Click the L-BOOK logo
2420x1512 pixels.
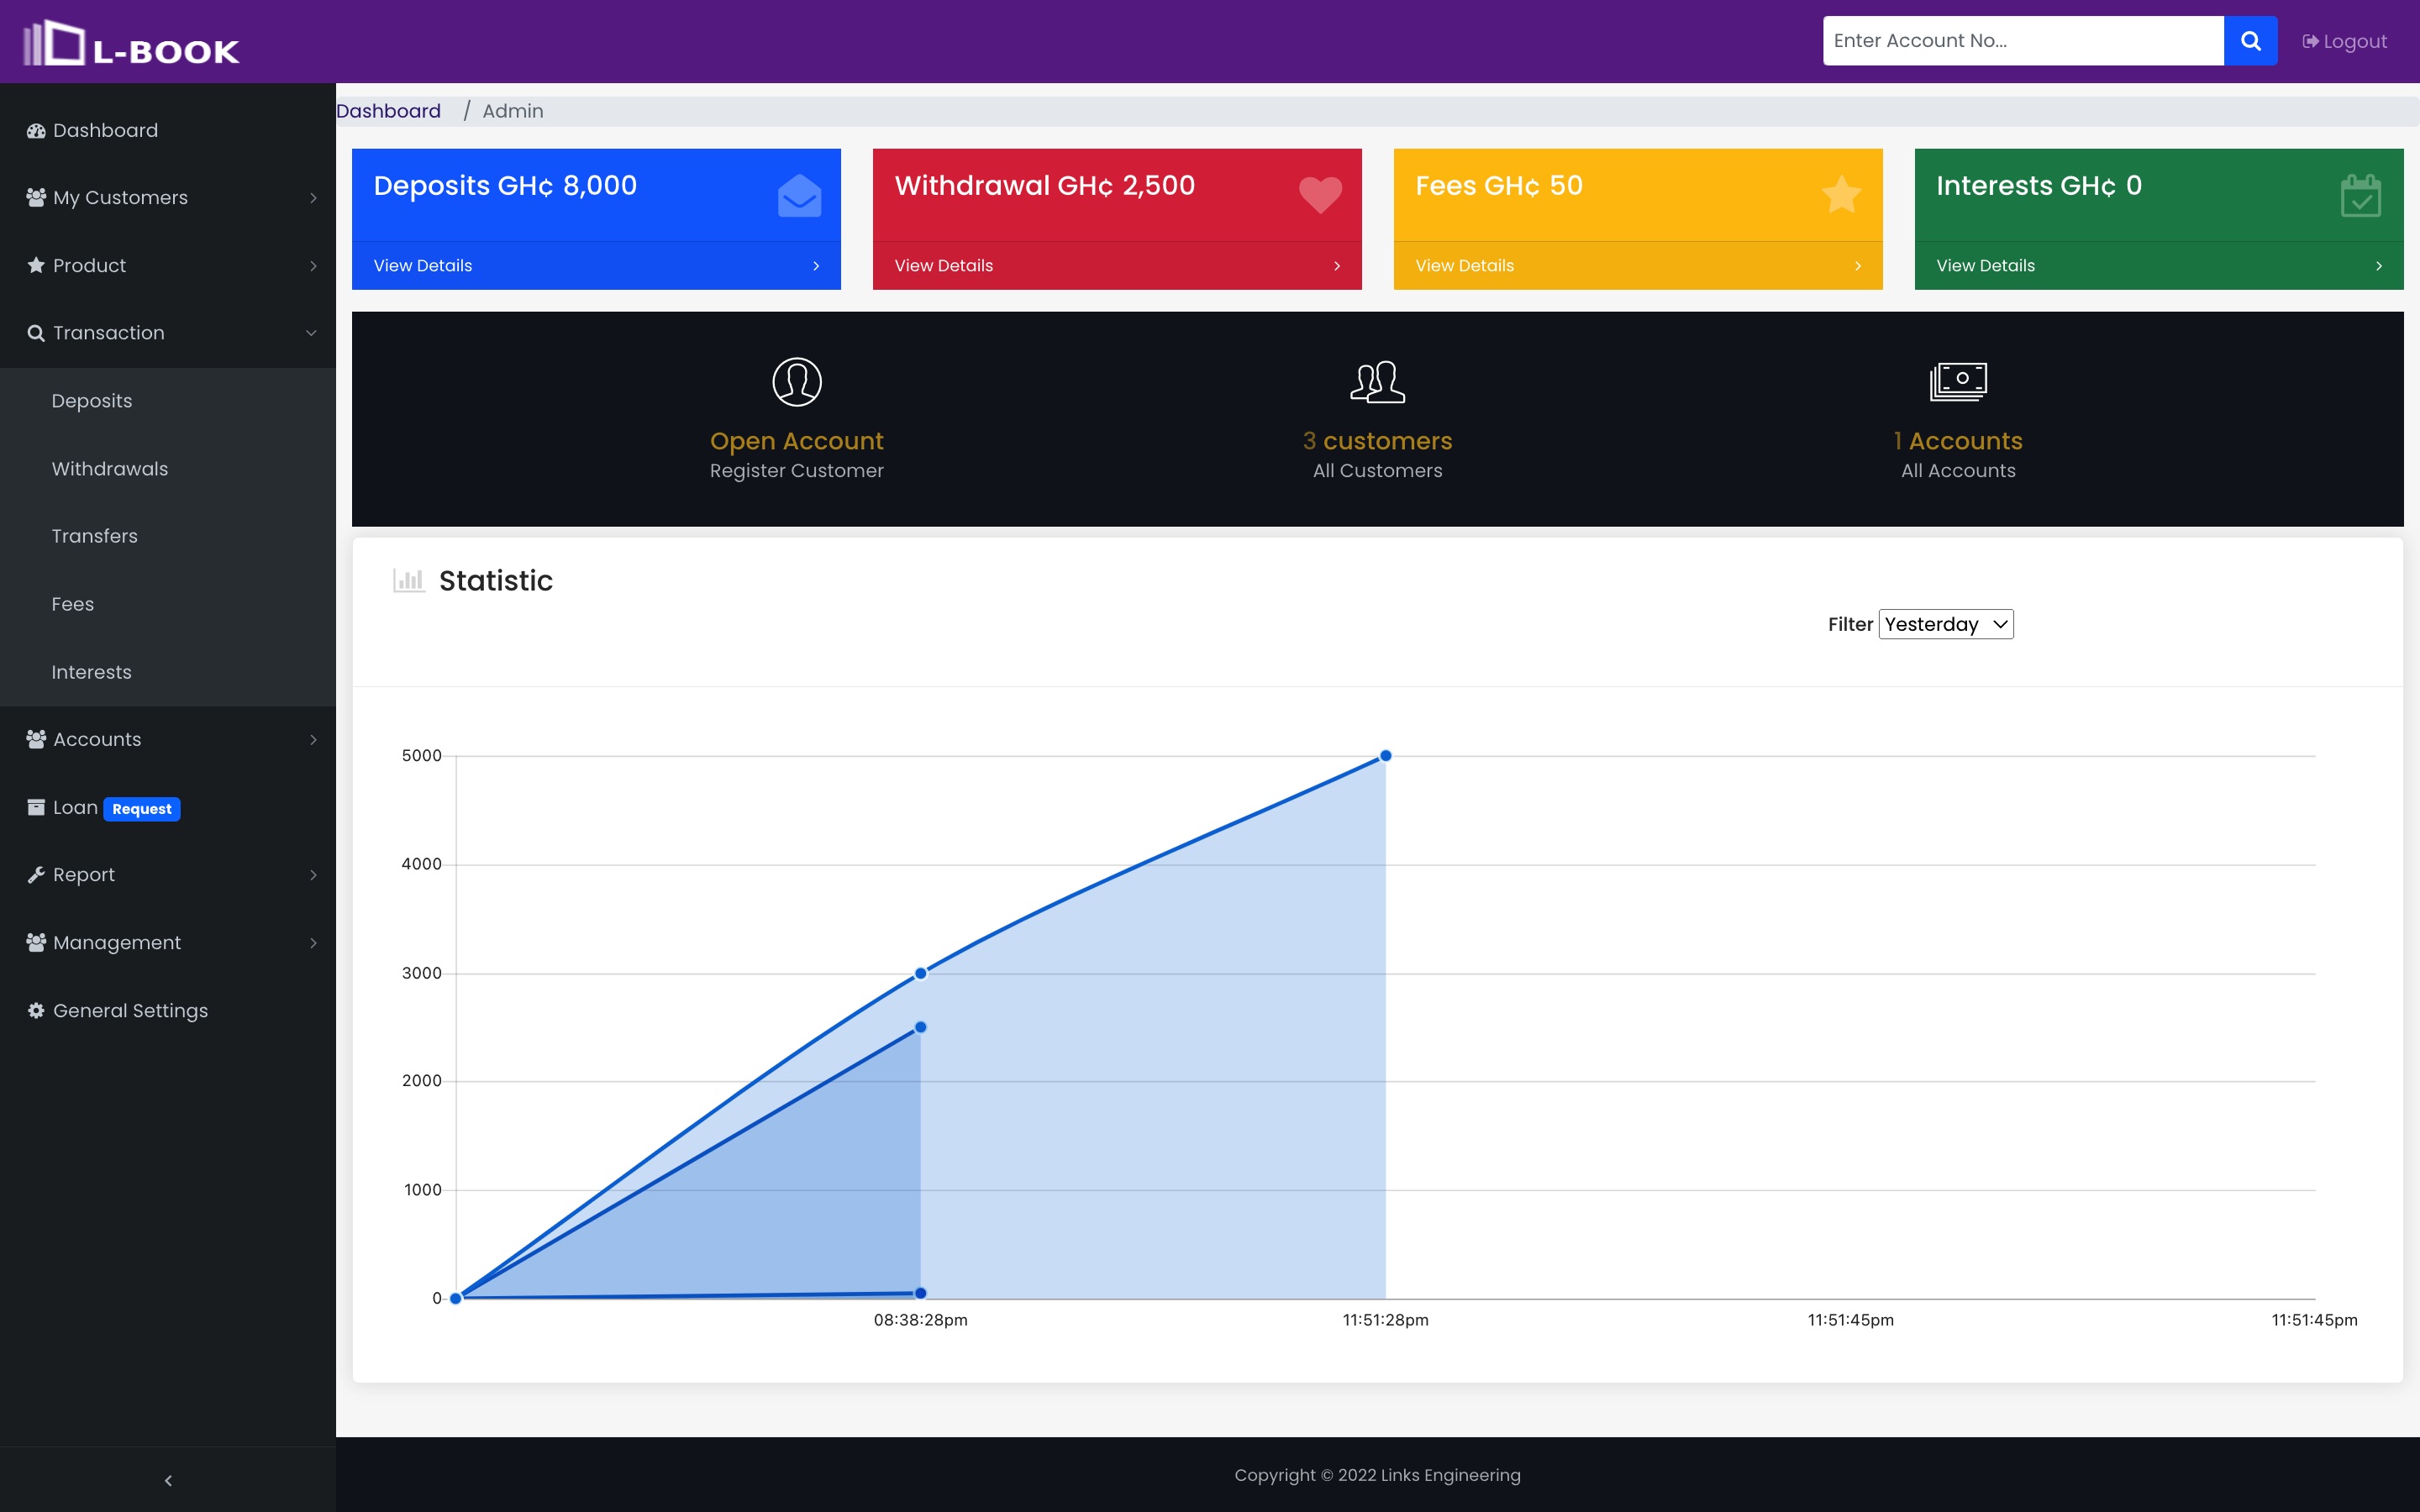(131, 44)
